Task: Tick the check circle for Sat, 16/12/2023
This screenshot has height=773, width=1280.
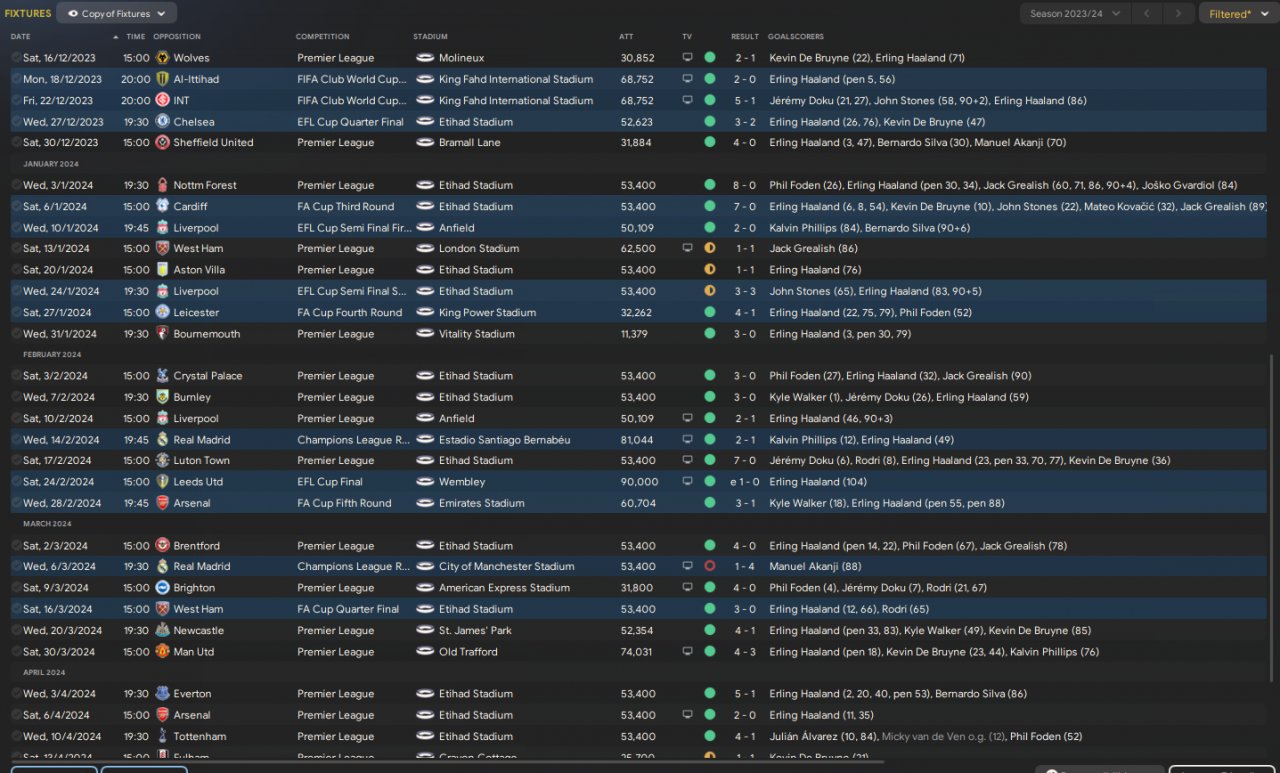Action: pos(16,58)
